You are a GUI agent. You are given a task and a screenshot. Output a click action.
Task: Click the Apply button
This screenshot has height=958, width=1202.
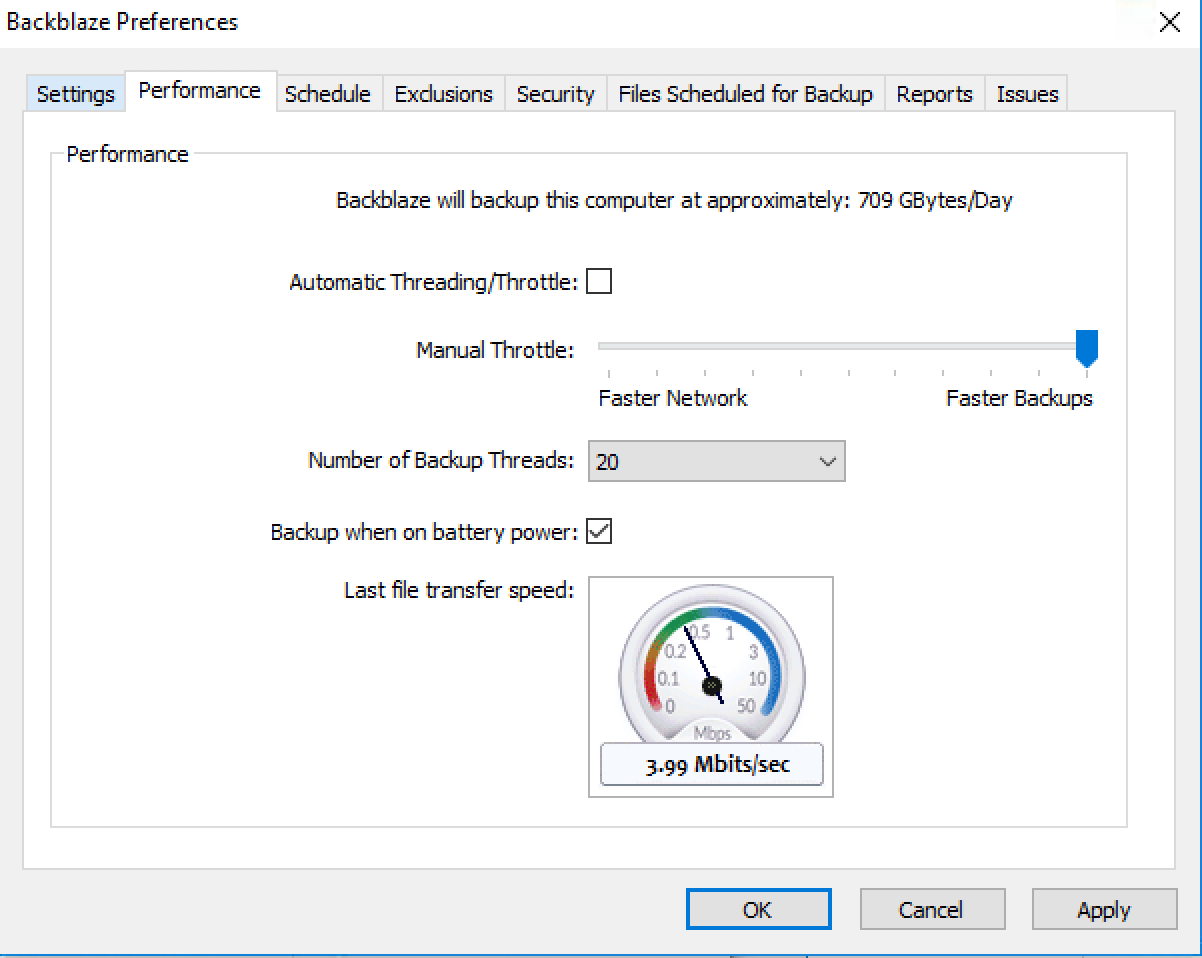pos(1104,909)
